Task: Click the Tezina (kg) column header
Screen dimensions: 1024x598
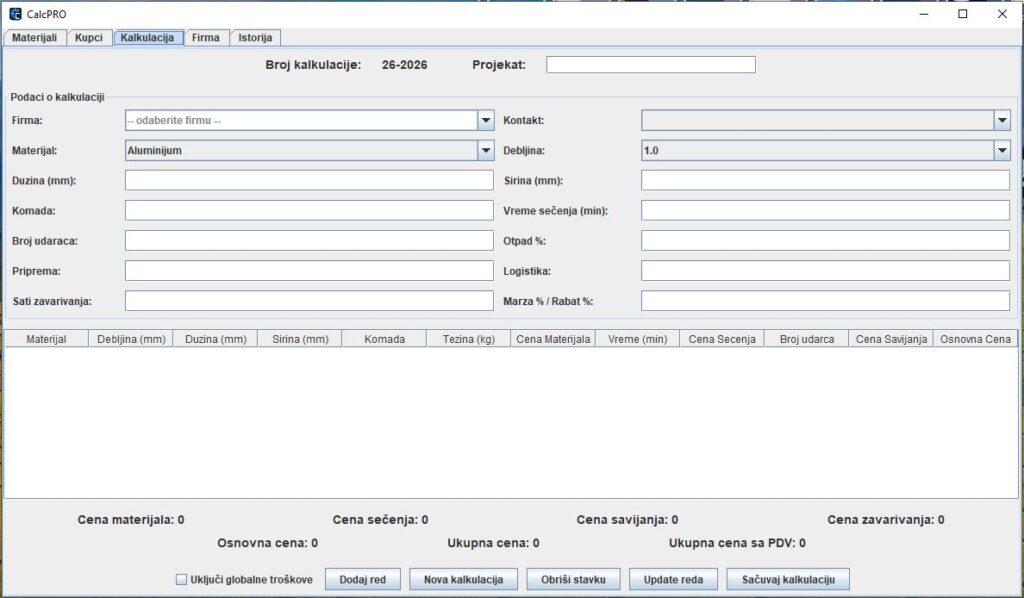Action: [468, 339]
